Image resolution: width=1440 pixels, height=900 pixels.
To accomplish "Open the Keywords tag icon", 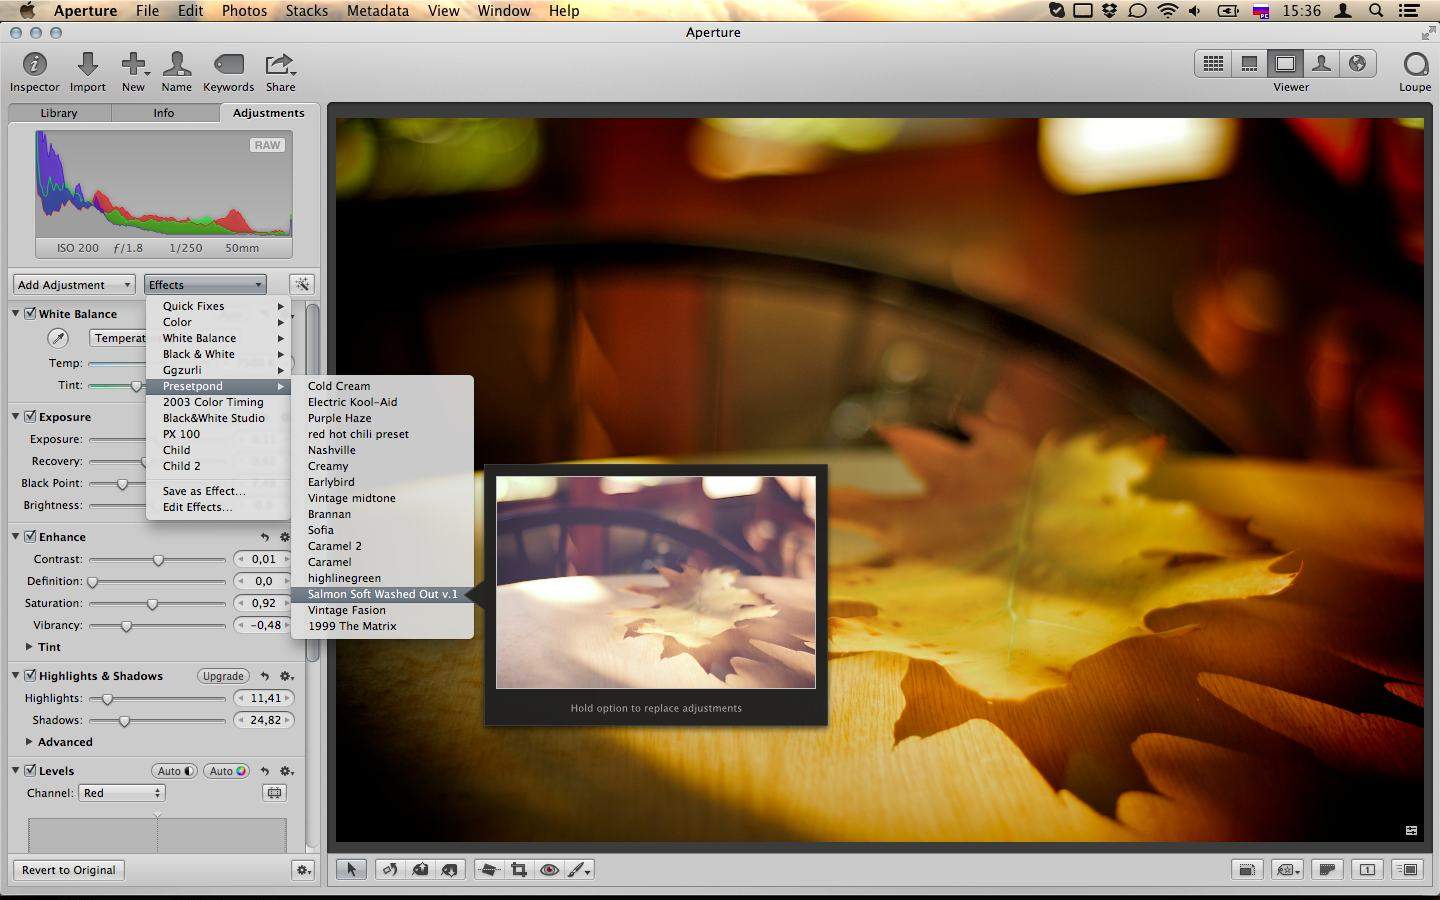I will pyautogui.click(x=228, y=65).
